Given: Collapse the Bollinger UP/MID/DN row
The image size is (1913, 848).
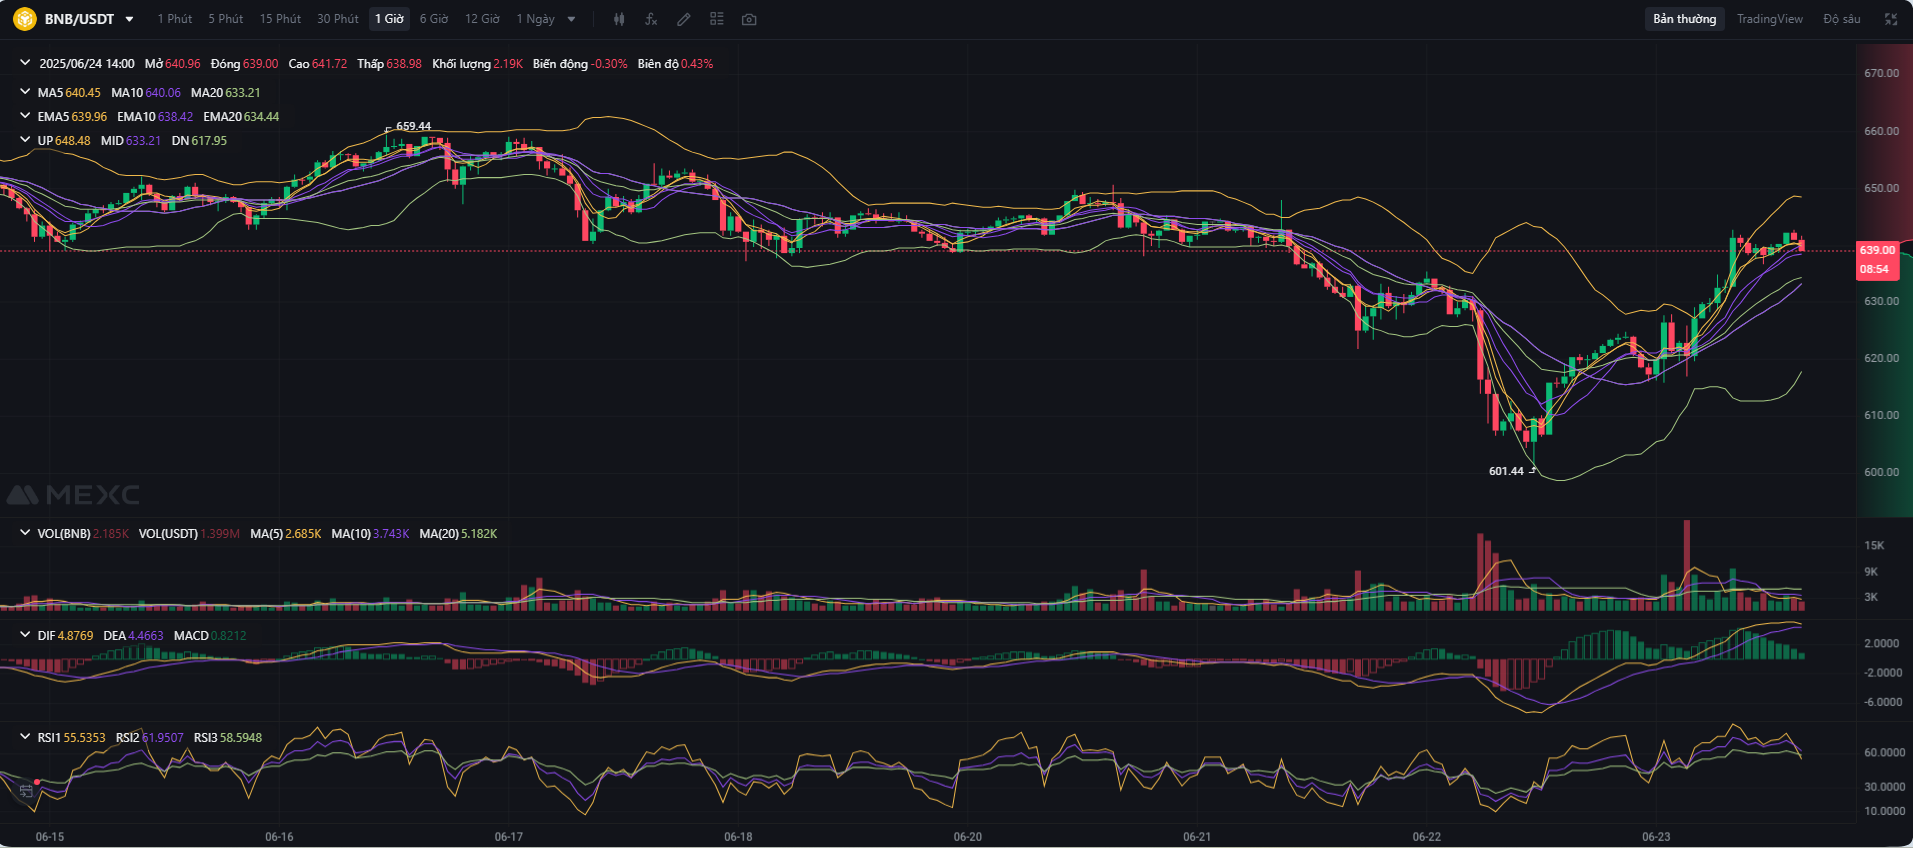Looking at the screenshot, I should click(x=25, y=140).
